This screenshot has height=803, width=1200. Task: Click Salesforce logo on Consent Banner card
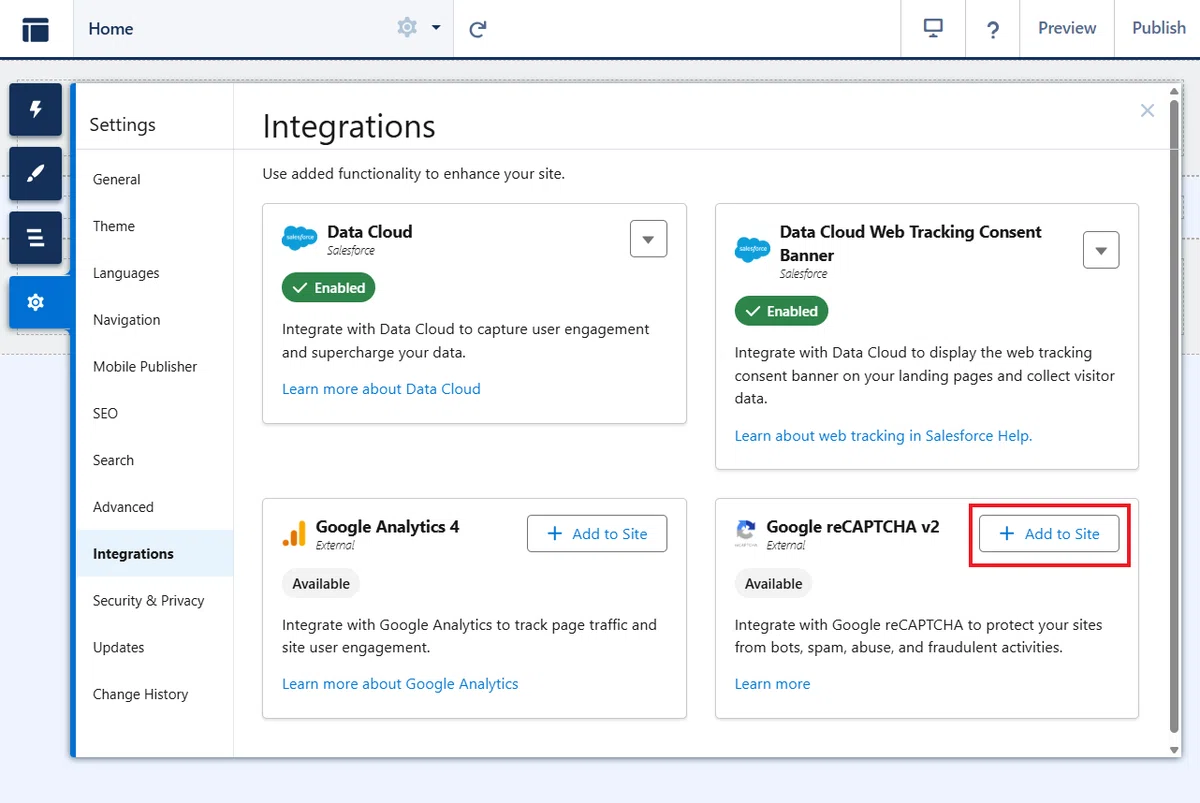(x=752, y=250)
